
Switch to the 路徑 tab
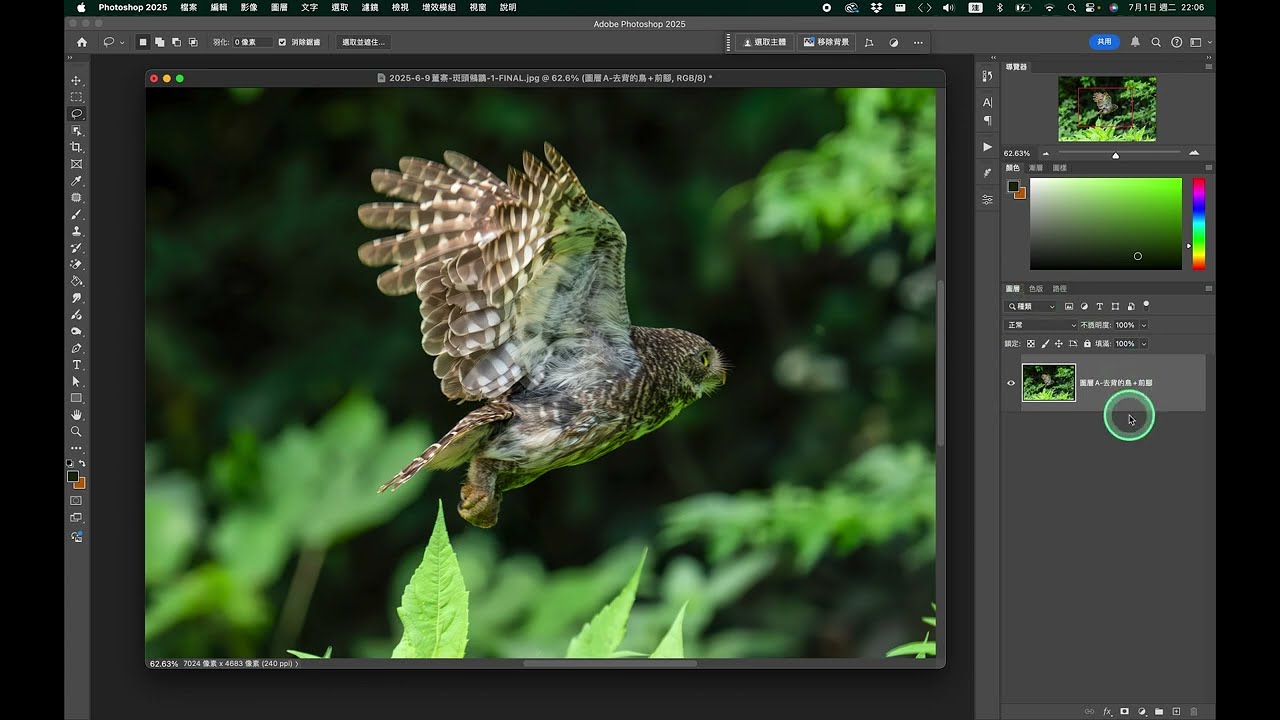(x=1059, y=288)
